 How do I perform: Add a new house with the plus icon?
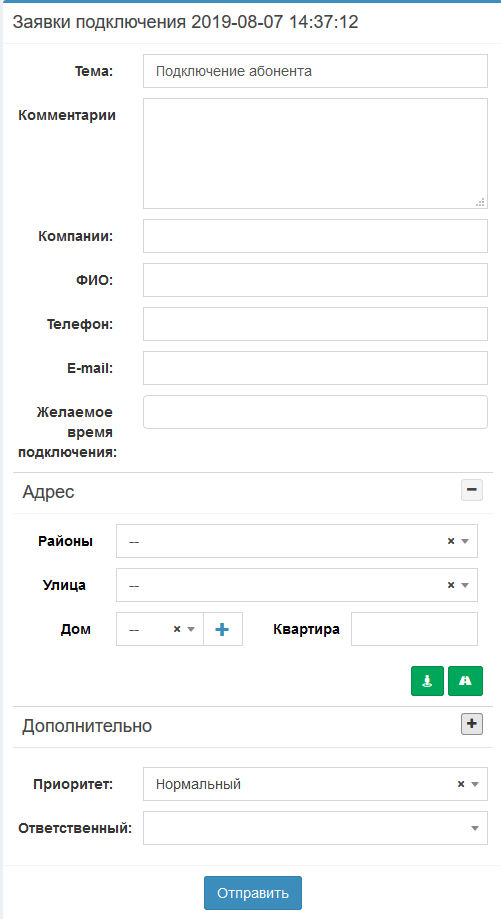222,629
